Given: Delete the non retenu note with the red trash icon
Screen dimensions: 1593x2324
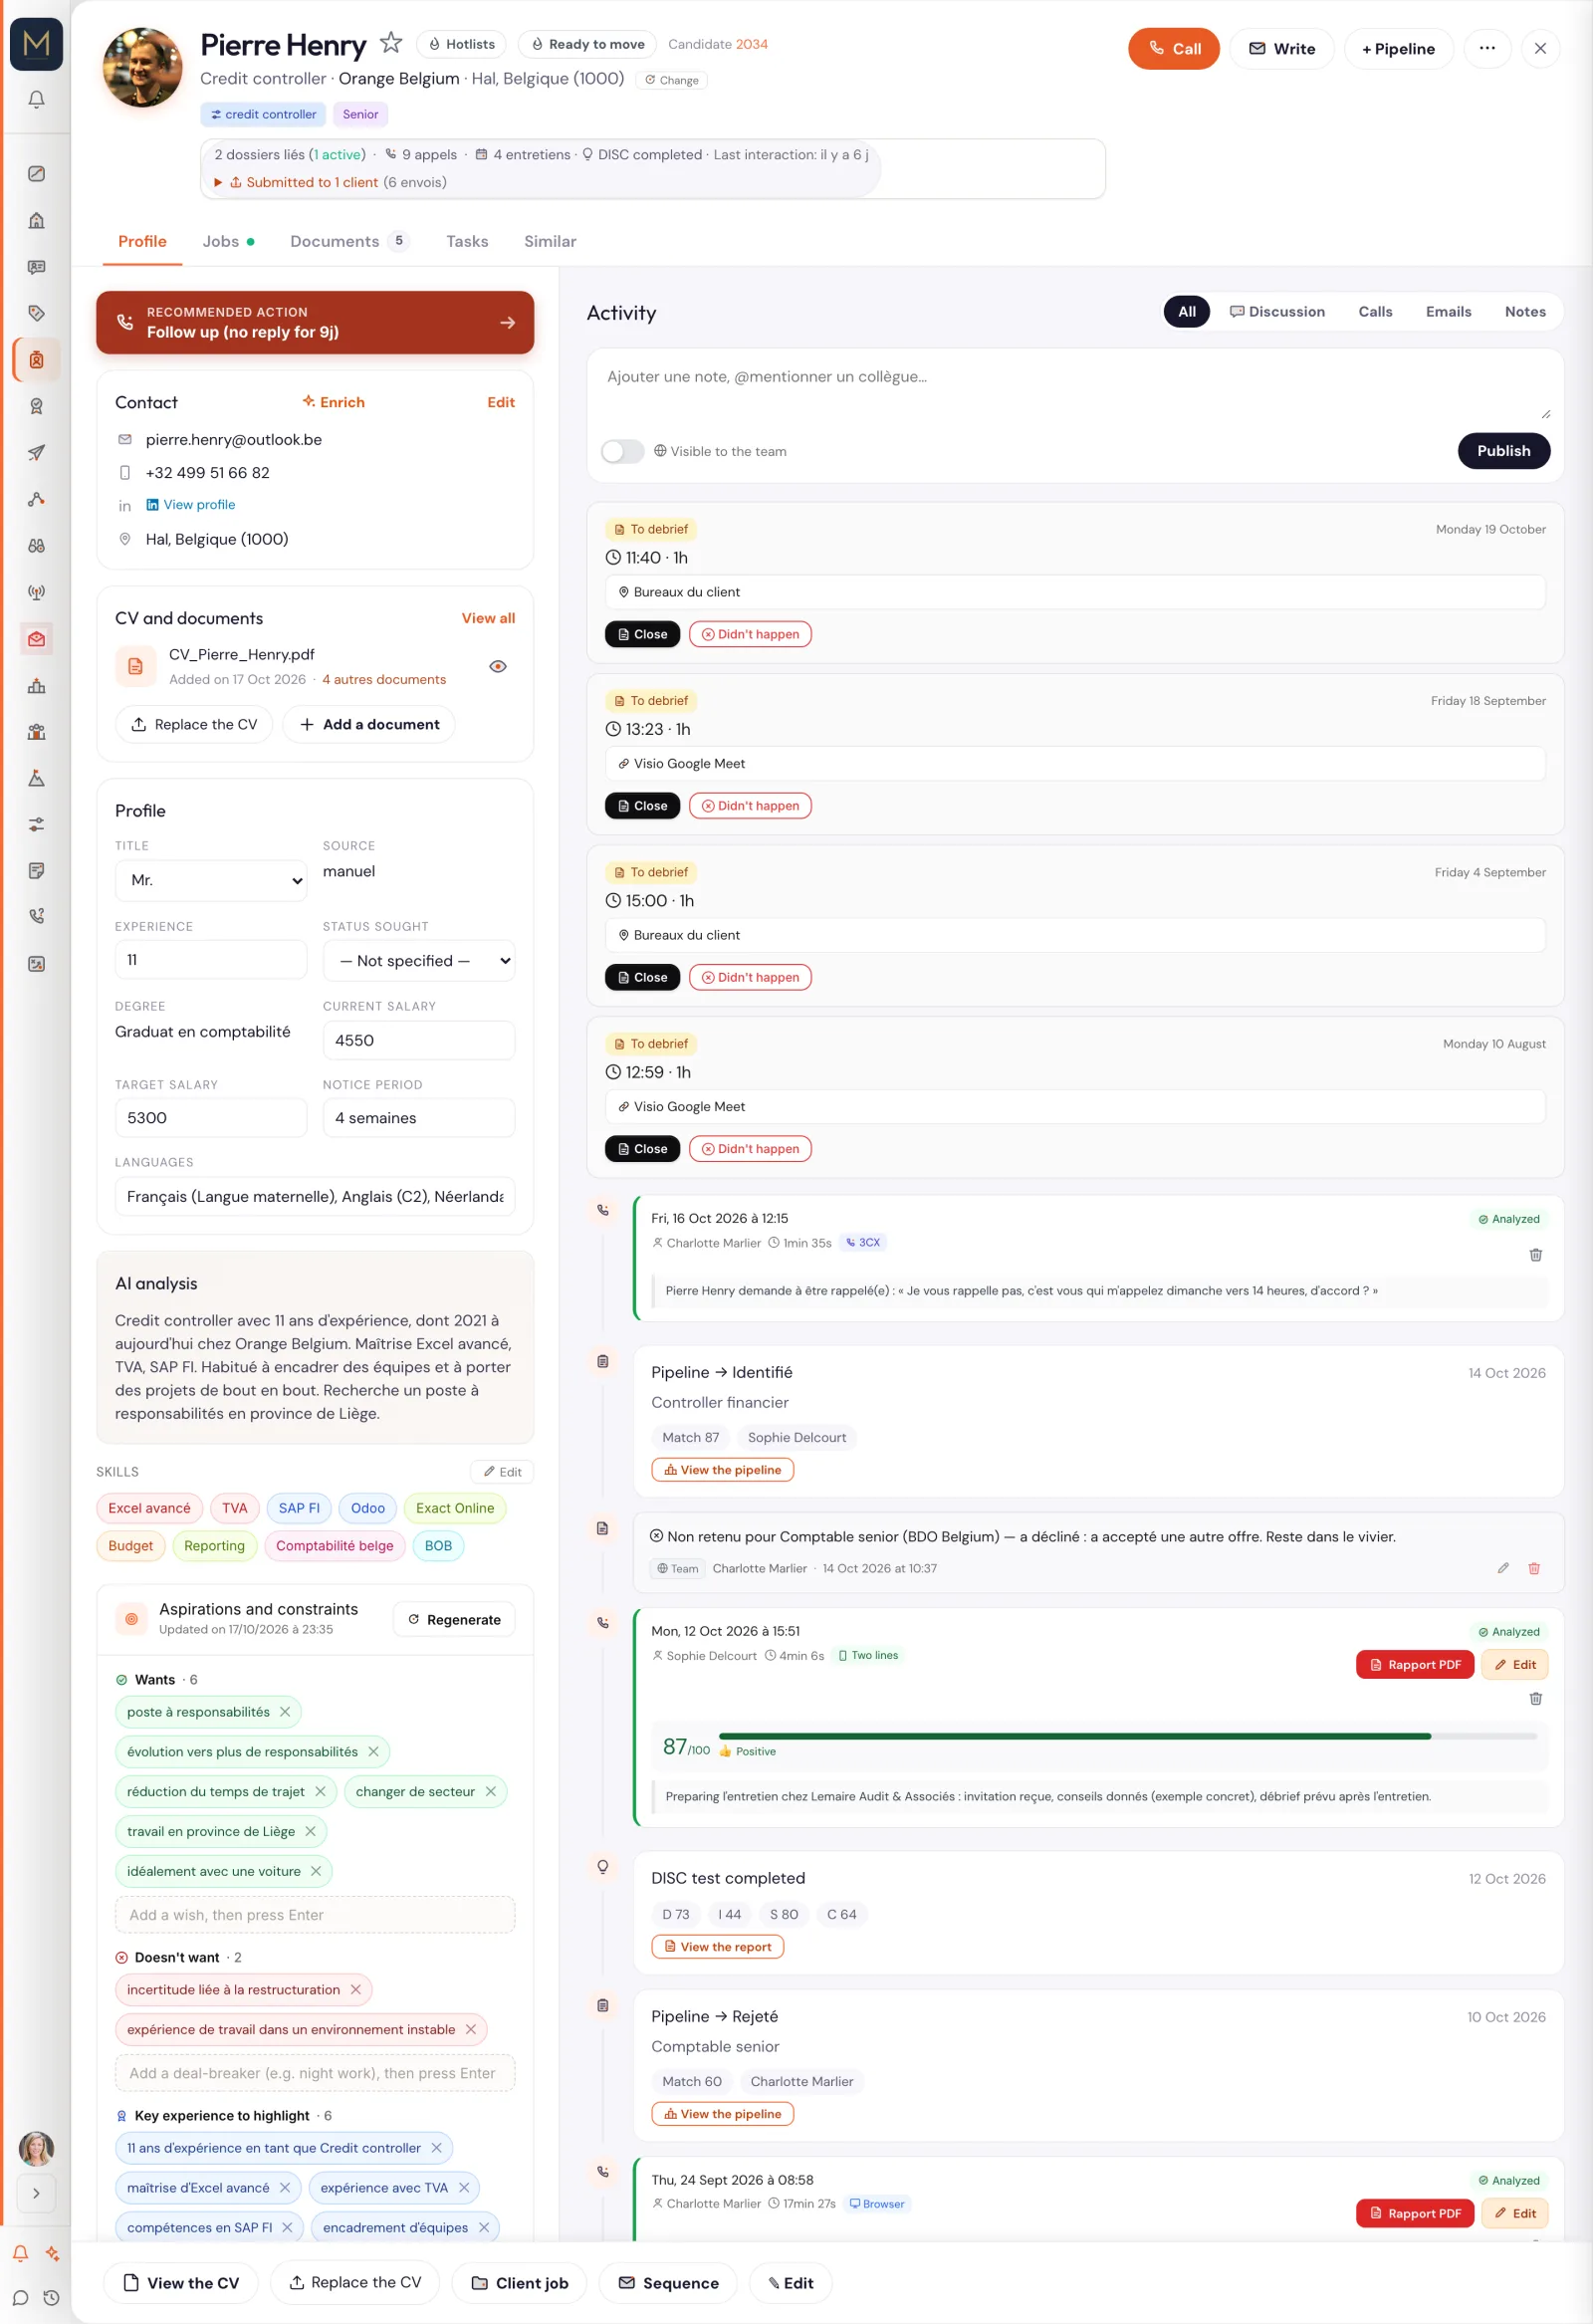Looking at the screenshot, I should (1533, 1568).
